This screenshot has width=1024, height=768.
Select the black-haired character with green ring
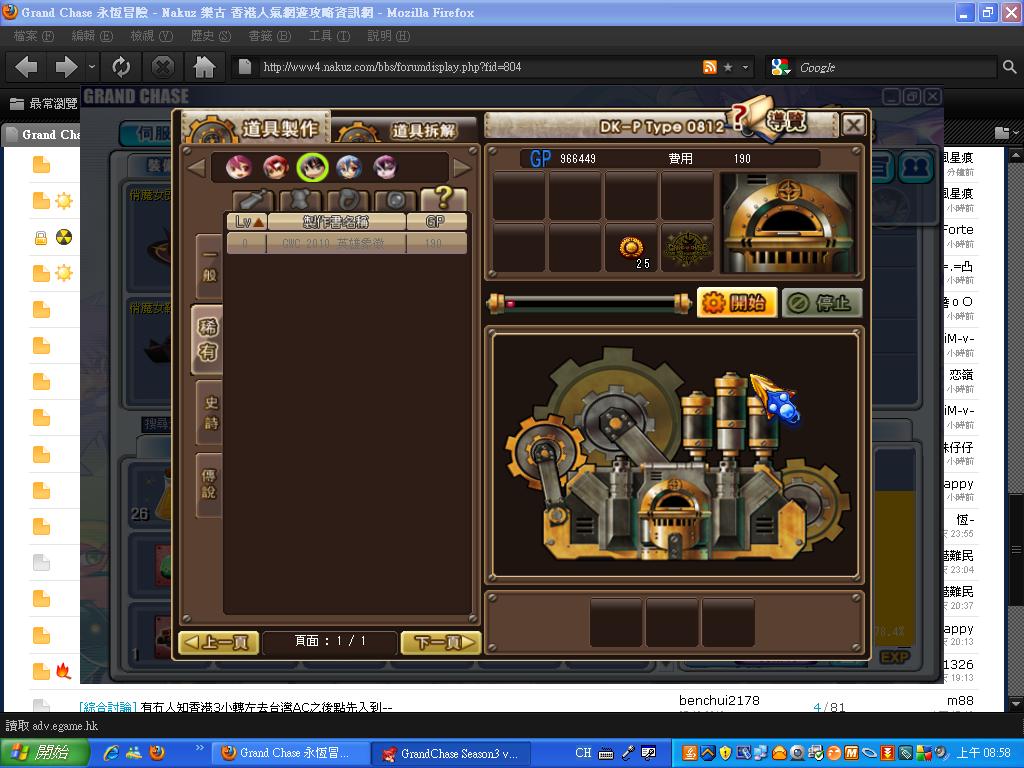coord(312,167)
